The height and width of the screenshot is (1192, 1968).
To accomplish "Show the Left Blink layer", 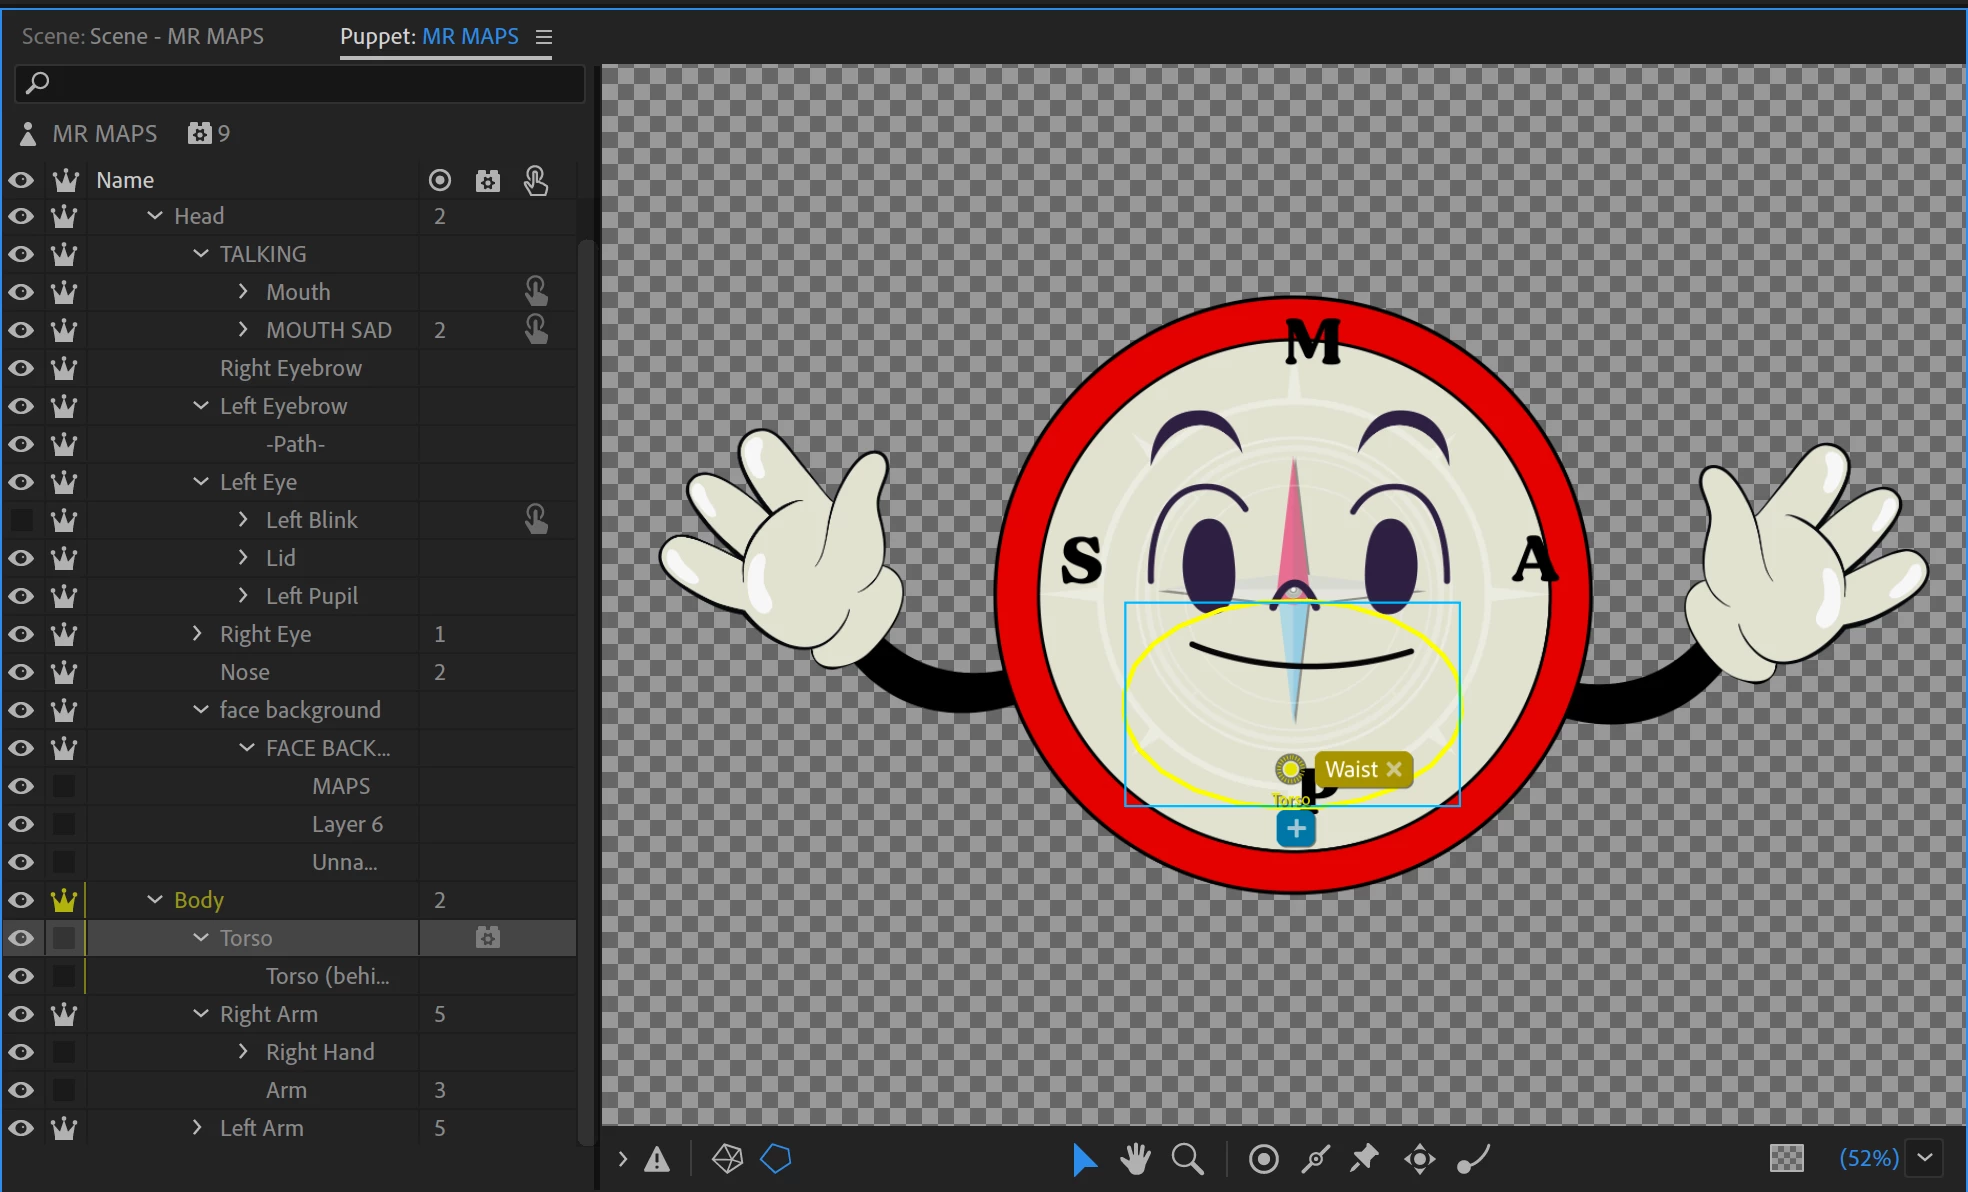I will tap(21, 520).
